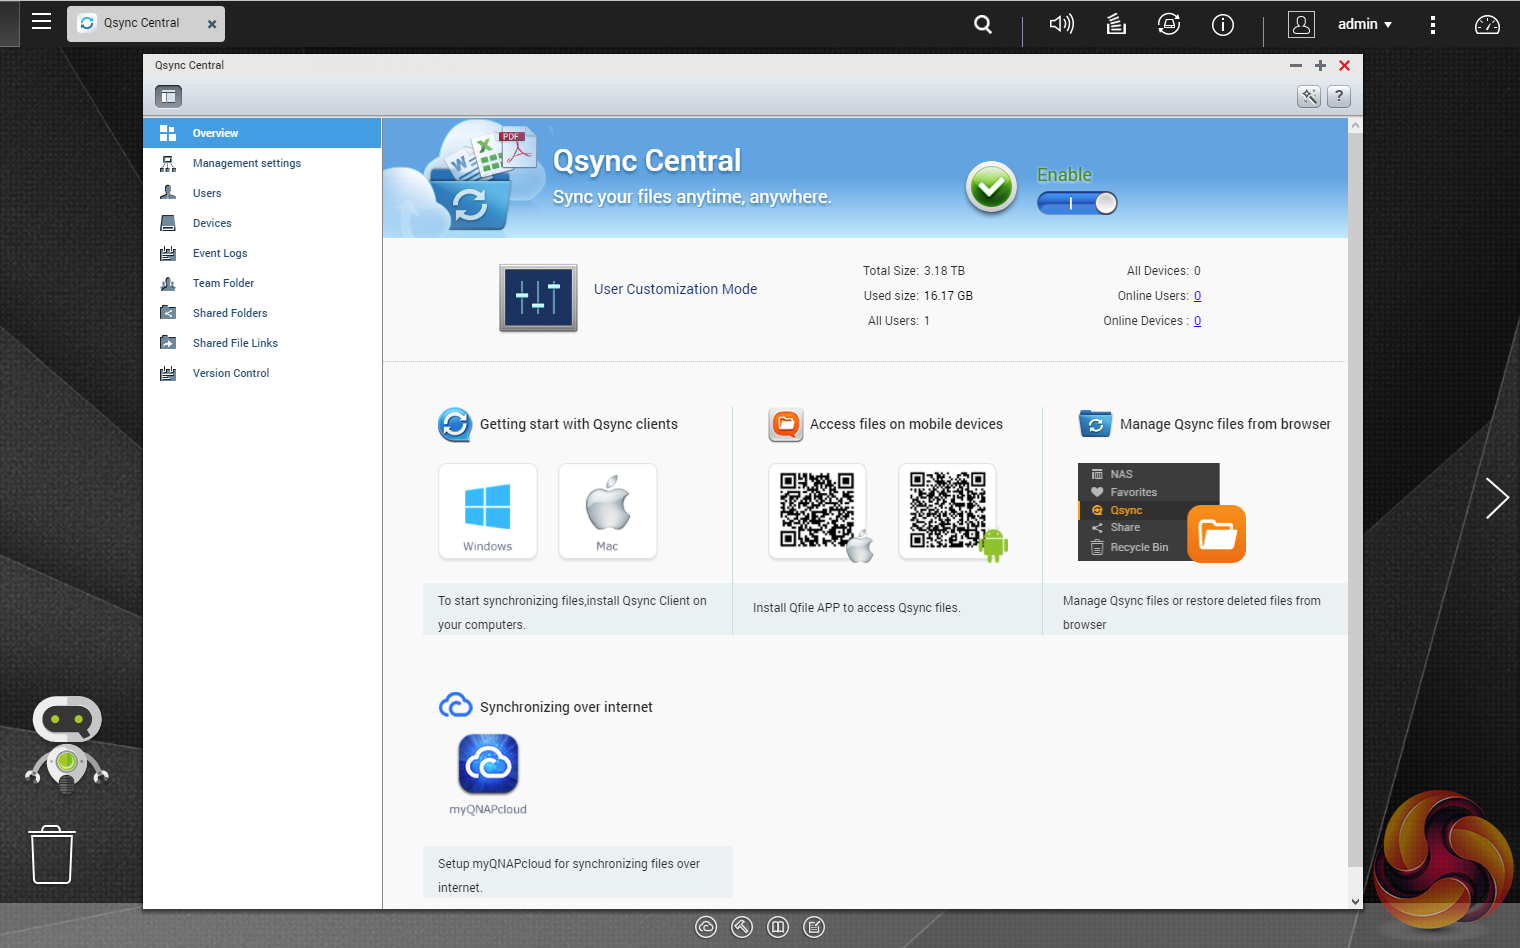Open Team Folder in sidebar
This screenshot has width=1520, height=948.
pyautogui.click(x=262, y=283)
